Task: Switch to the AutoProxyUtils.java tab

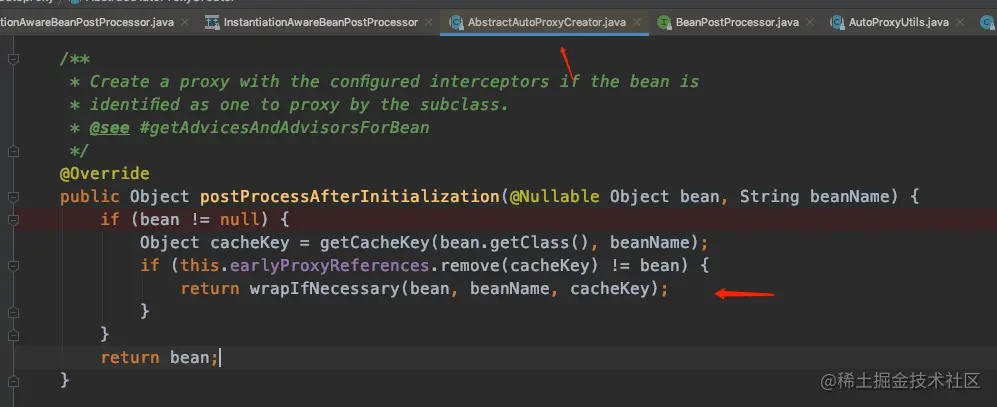Action: pos(898,22)
